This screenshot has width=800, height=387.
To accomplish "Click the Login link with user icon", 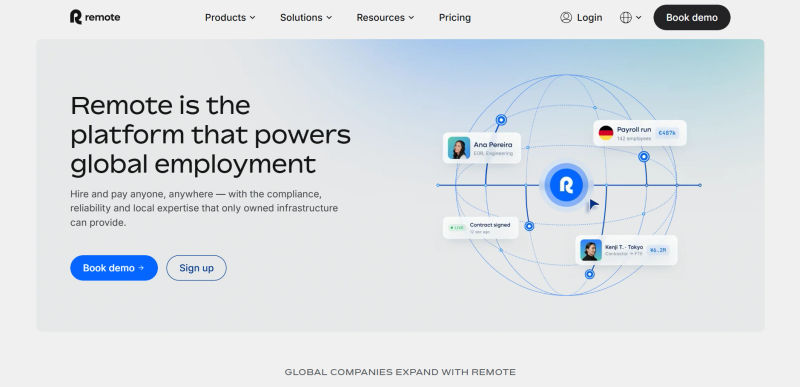I will coord(581,18).
